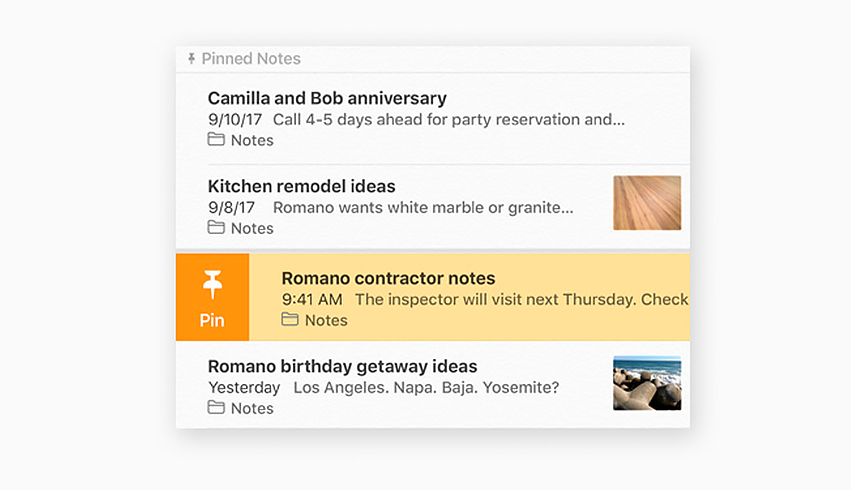Click folder icon under Camilla and Bob anniversary
Screen dimensions: 851x490
tap(216, 140)
